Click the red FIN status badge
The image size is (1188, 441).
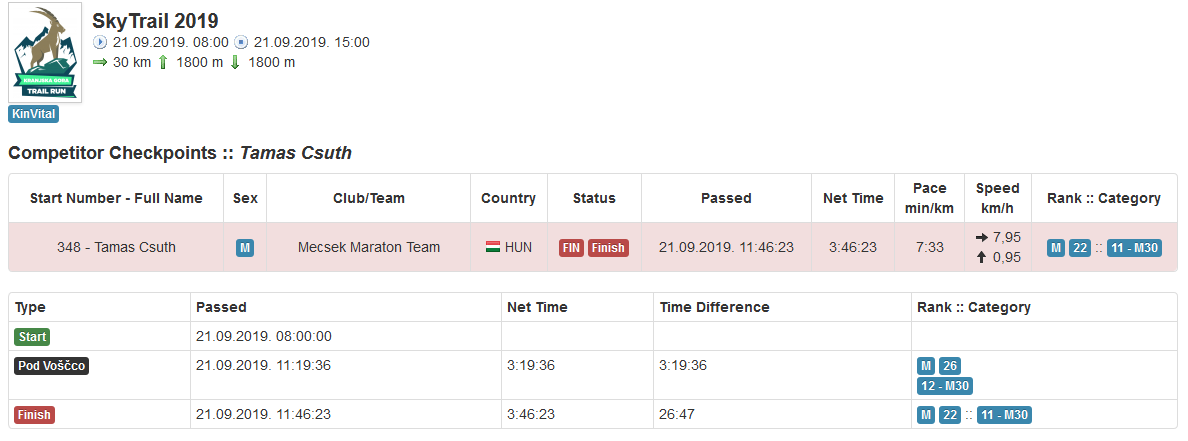pyautogui.click(x=571, y=248)
